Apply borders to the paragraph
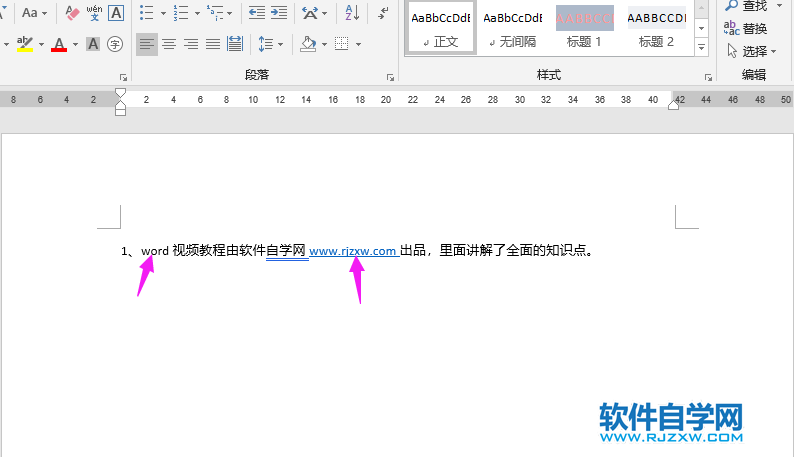The height and width of the screenshot is (457, 794). [x=342, y=44]
